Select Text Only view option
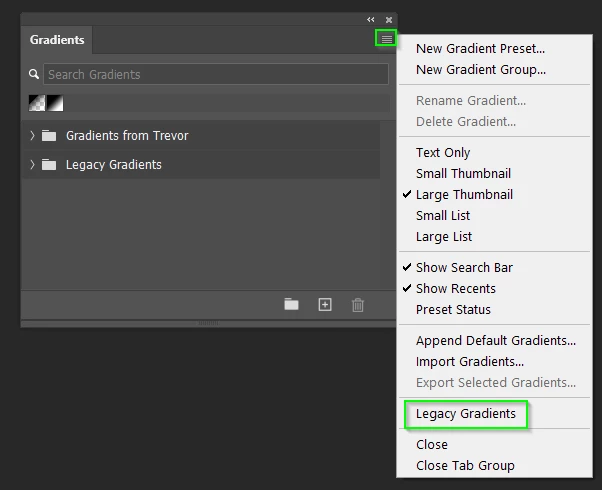Image resolution: width=602 pixels, height=490 pixels. [x=443, y=152]
